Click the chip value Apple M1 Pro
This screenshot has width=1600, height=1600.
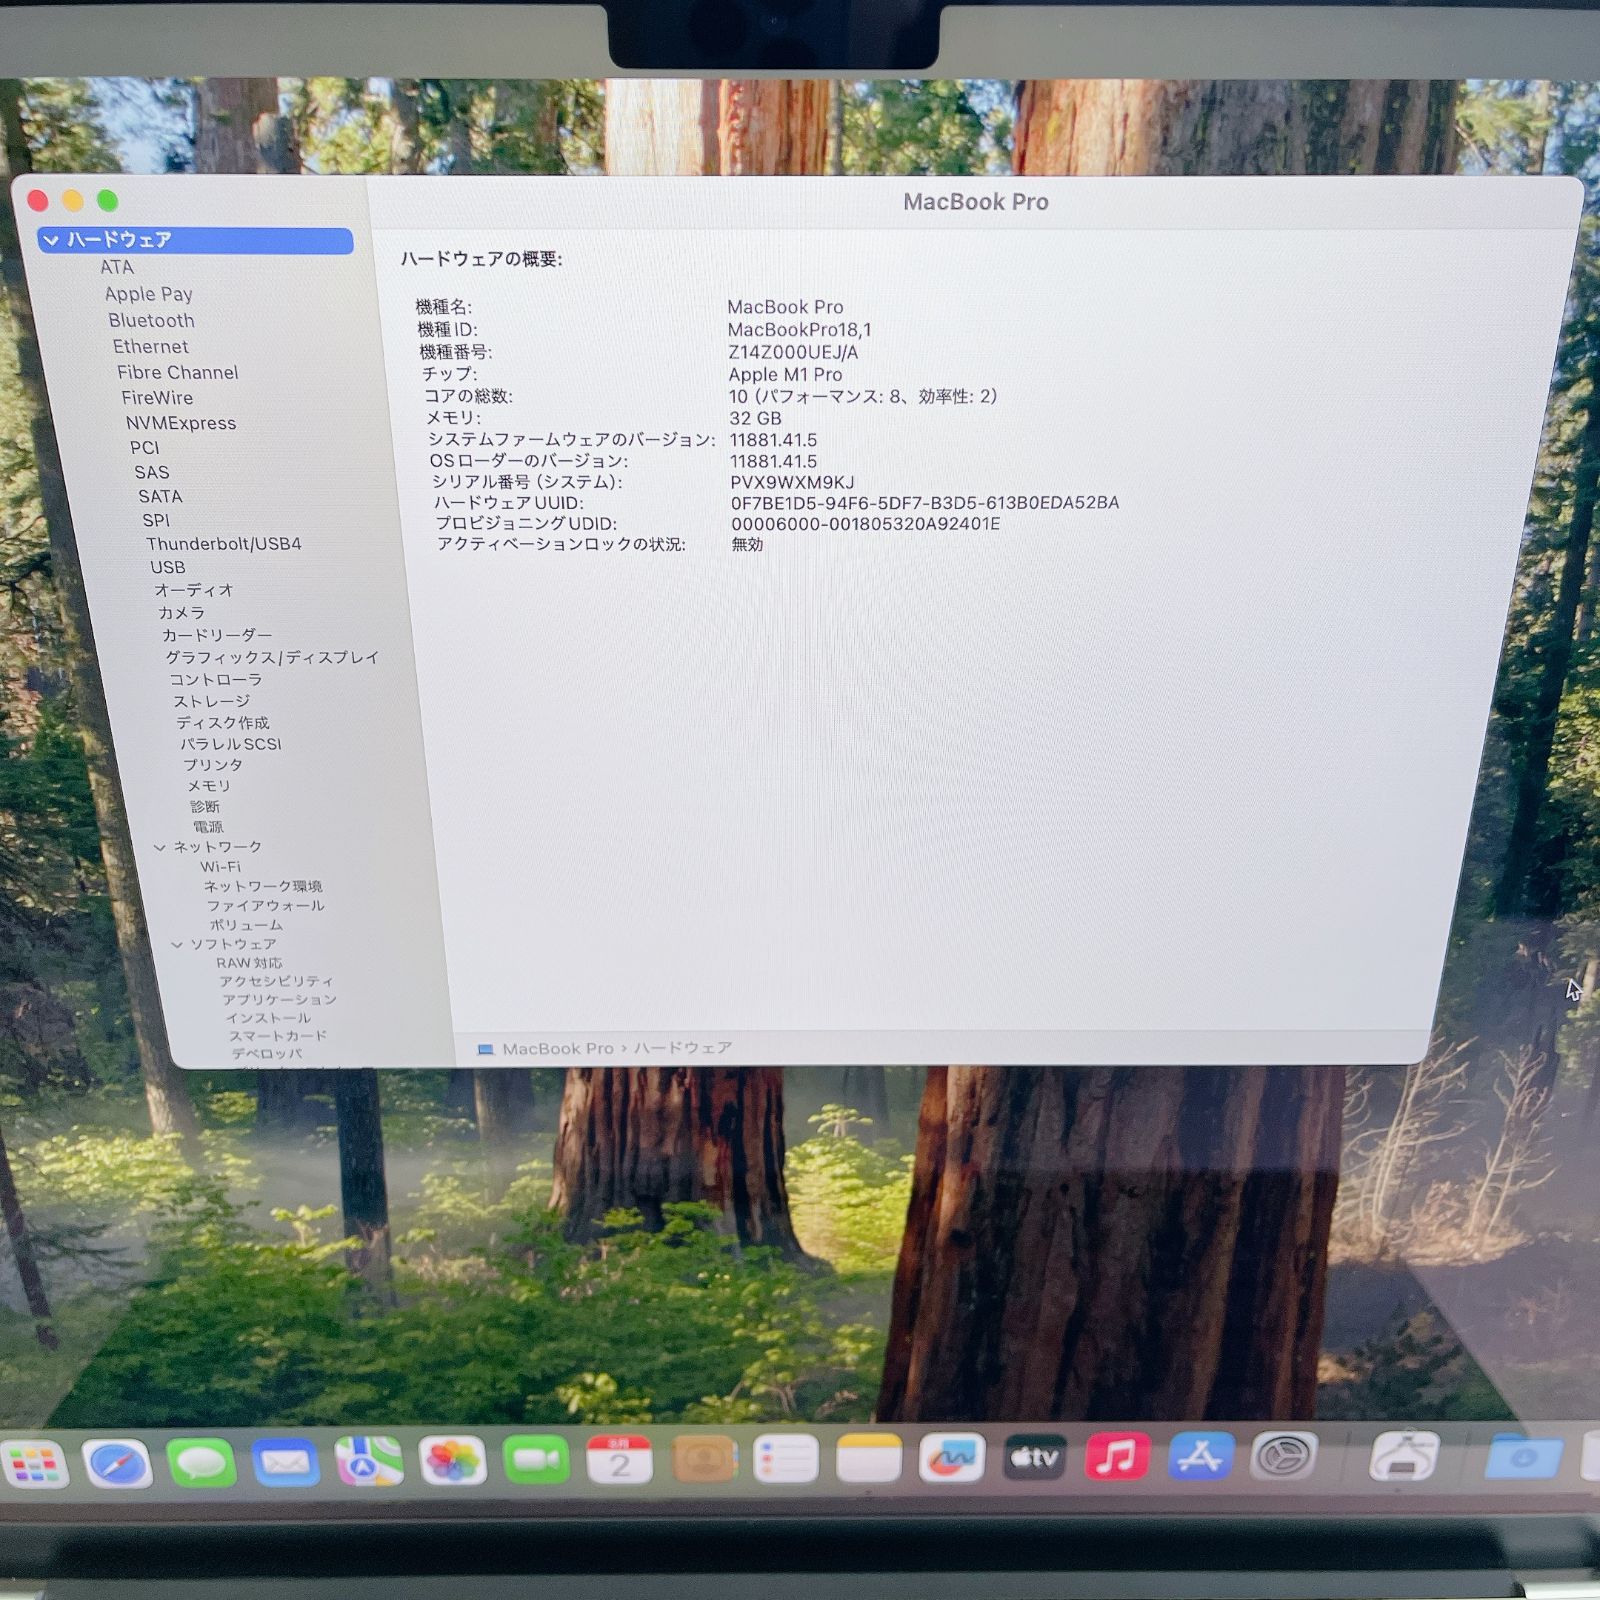[x=785, y=375]
